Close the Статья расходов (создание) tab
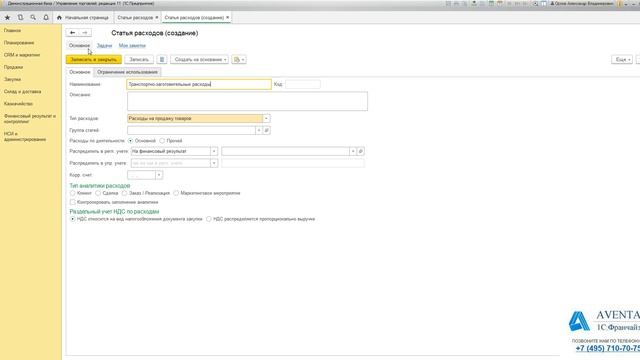640x360 pixels. pos(228,18)
